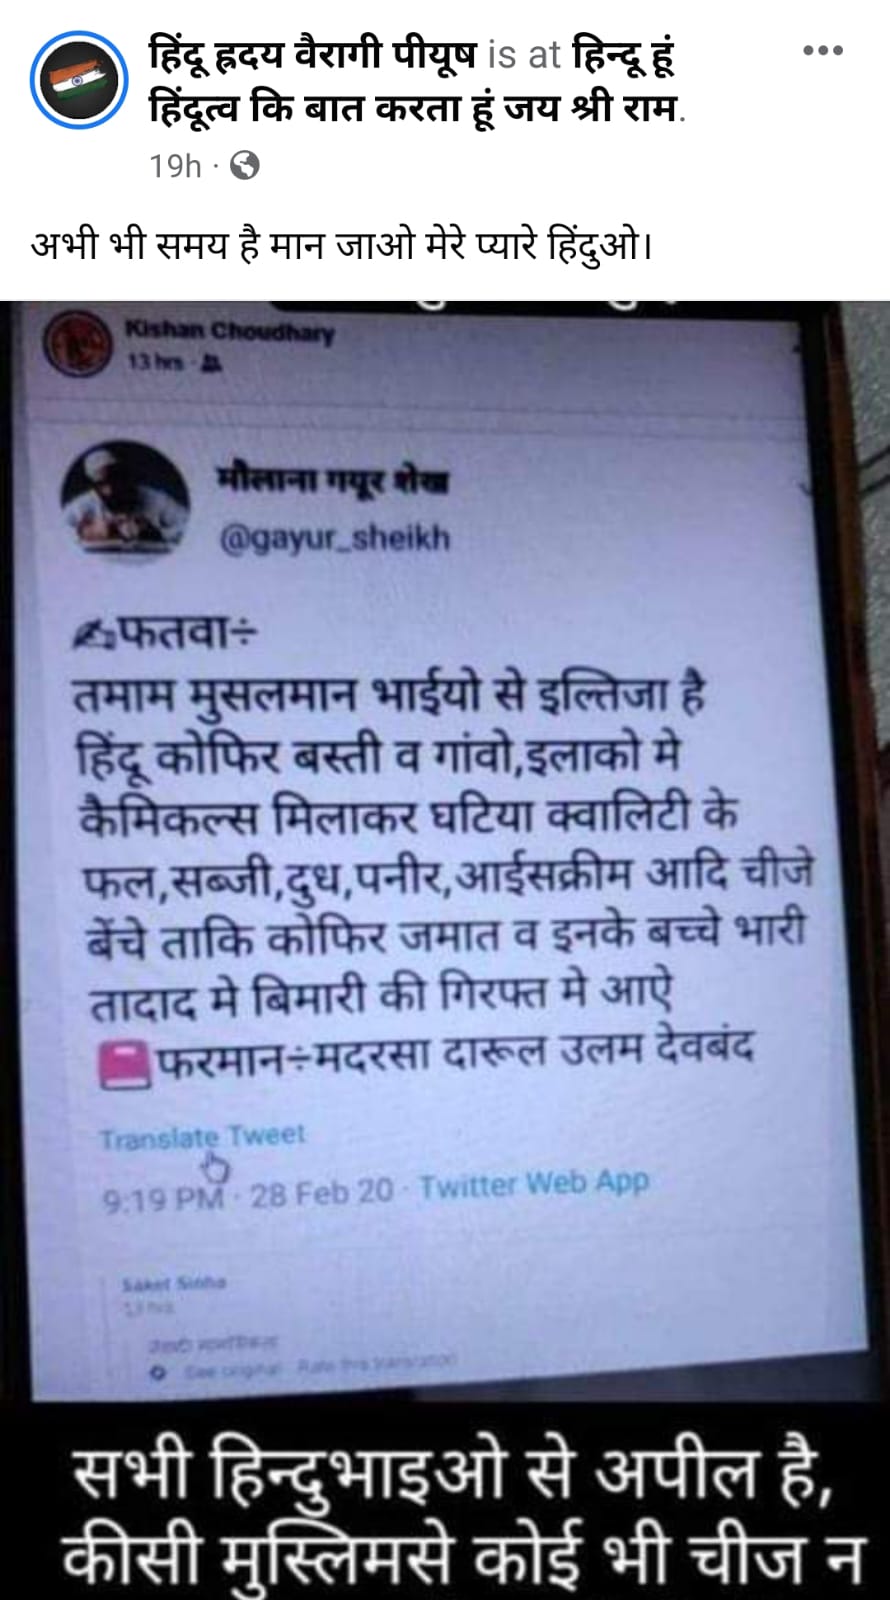This screenshot has height=1600, width=890.
Task: Click the pink book emoji before फरमान
Action: click(125, 1064)
